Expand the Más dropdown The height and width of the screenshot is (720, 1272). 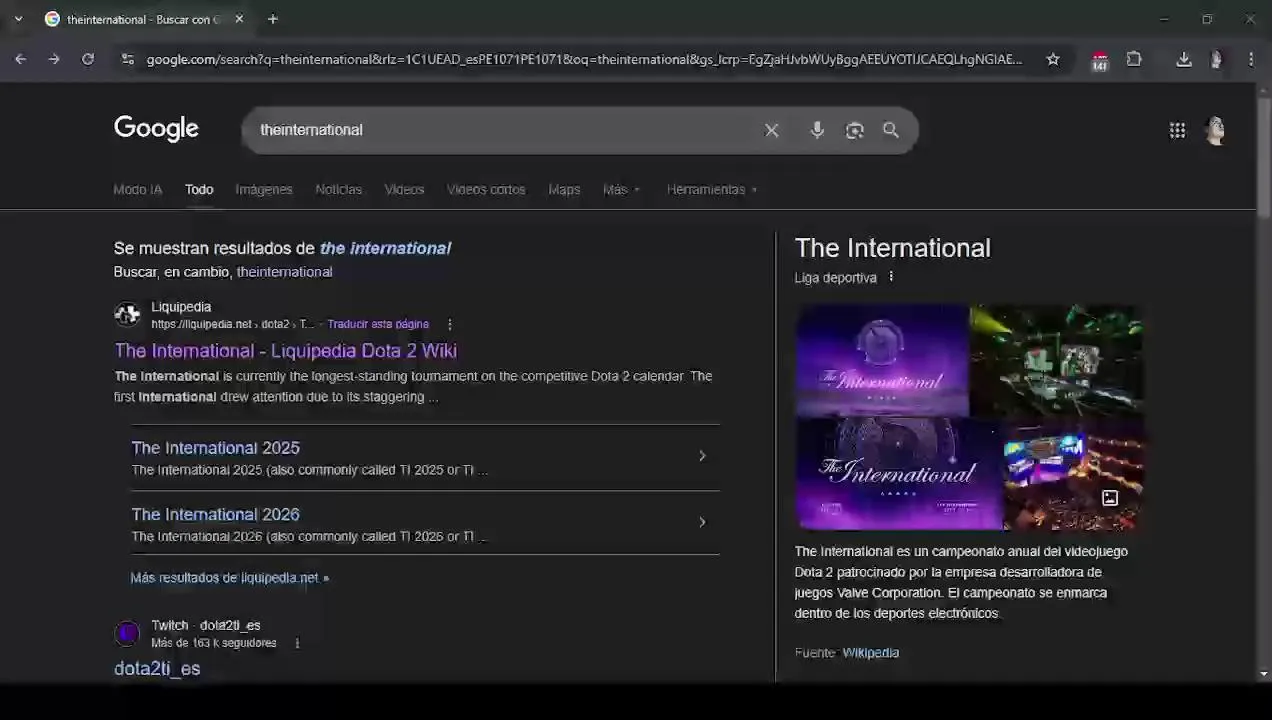click(621, 189)
